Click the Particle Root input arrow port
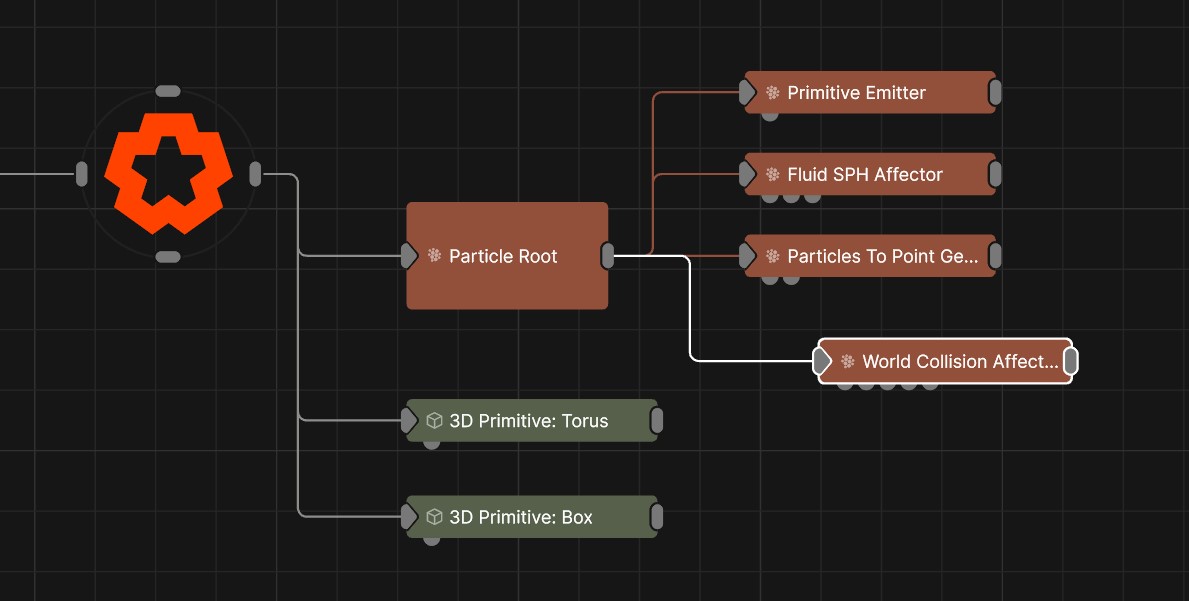 coord(409,256)
